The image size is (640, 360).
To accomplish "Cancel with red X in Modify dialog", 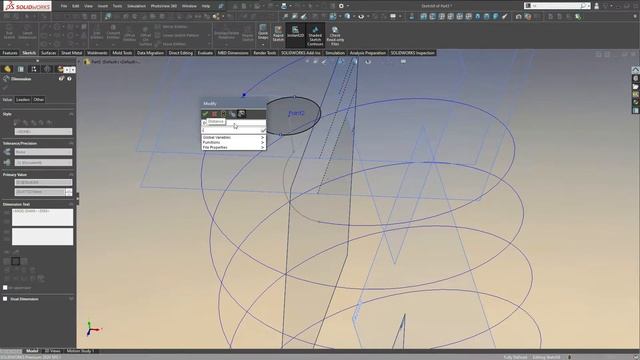I will (214, 114).
